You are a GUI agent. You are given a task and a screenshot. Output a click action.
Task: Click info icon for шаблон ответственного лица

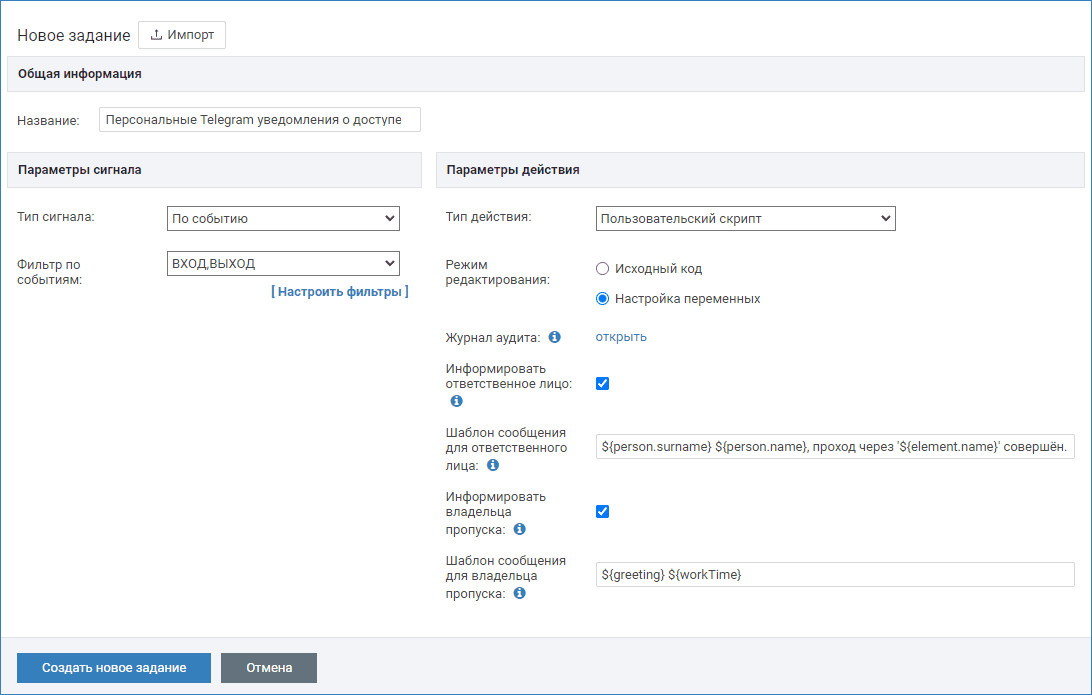coord(492,465)
